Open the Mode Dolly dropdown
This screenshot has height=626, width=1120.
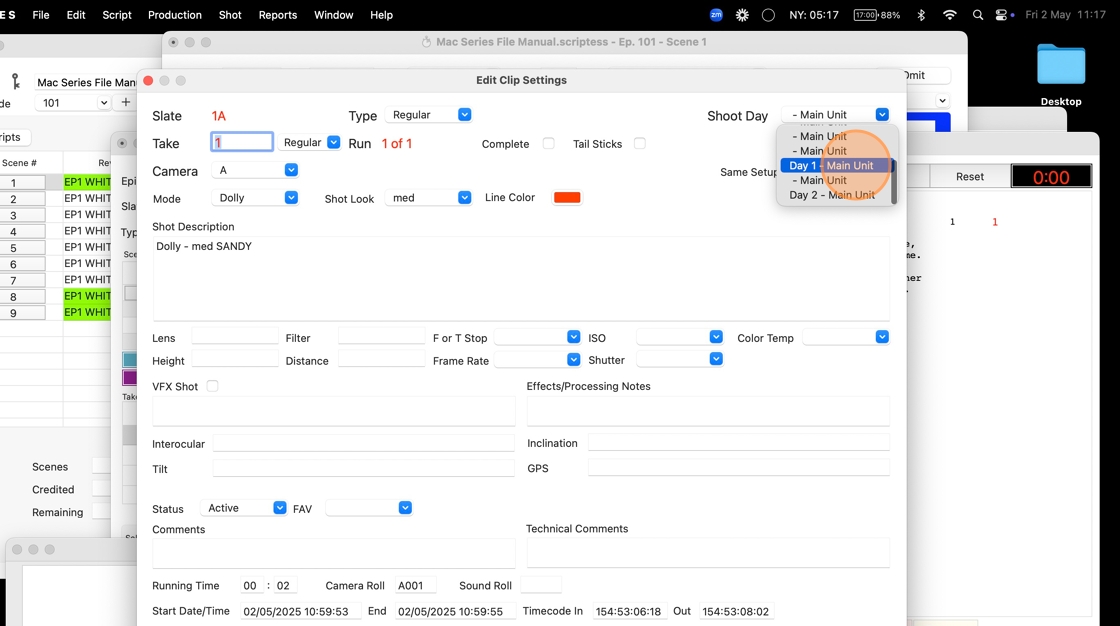[x=254, y=197]
